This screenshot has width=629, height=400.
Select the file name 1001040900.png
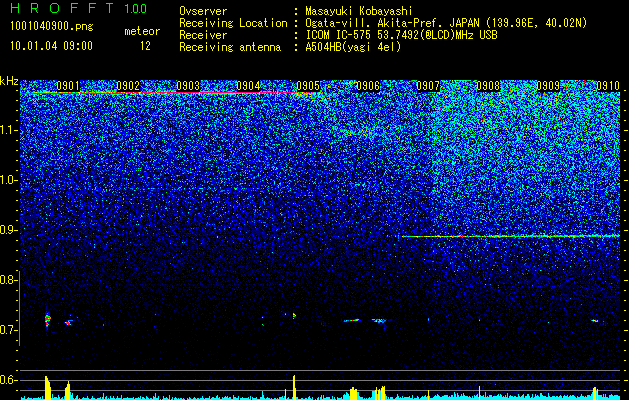pos(52,26)
